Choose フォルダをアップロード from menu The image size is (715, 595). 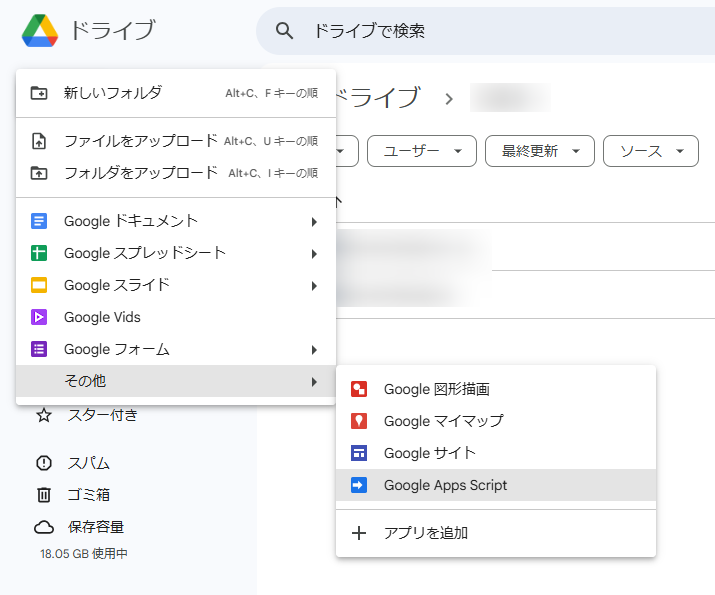pyautogui.click(x=176, y=173)
